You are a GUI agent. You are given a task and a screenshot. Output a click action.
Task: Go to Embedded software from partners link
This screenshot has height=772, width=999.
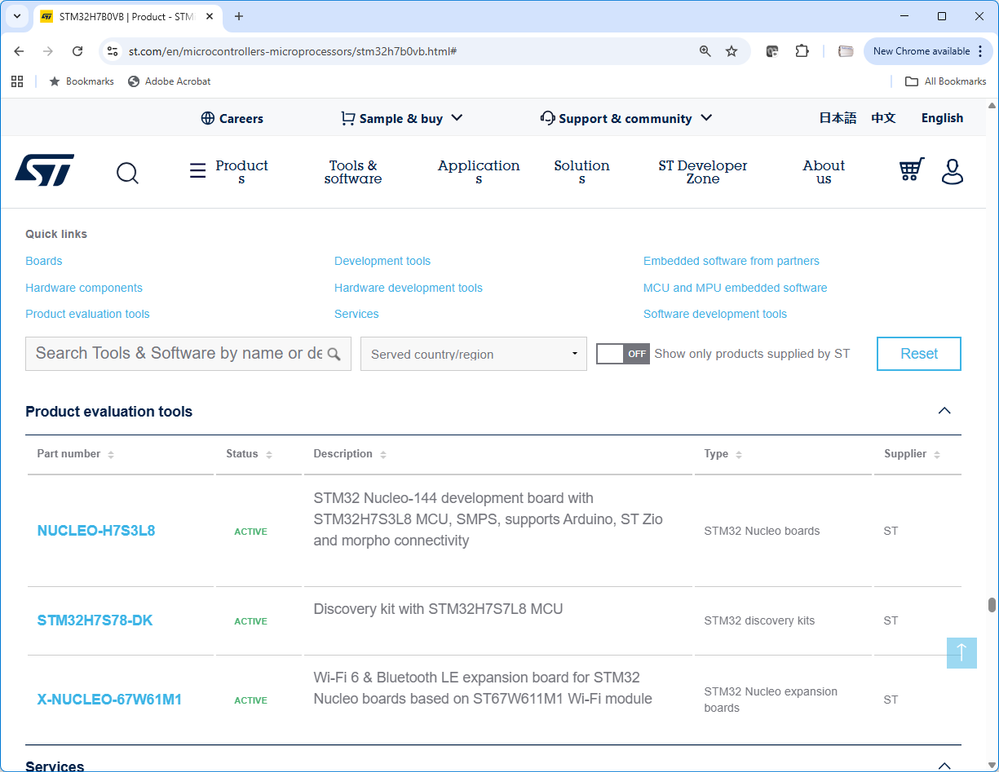tap(731, 261)
